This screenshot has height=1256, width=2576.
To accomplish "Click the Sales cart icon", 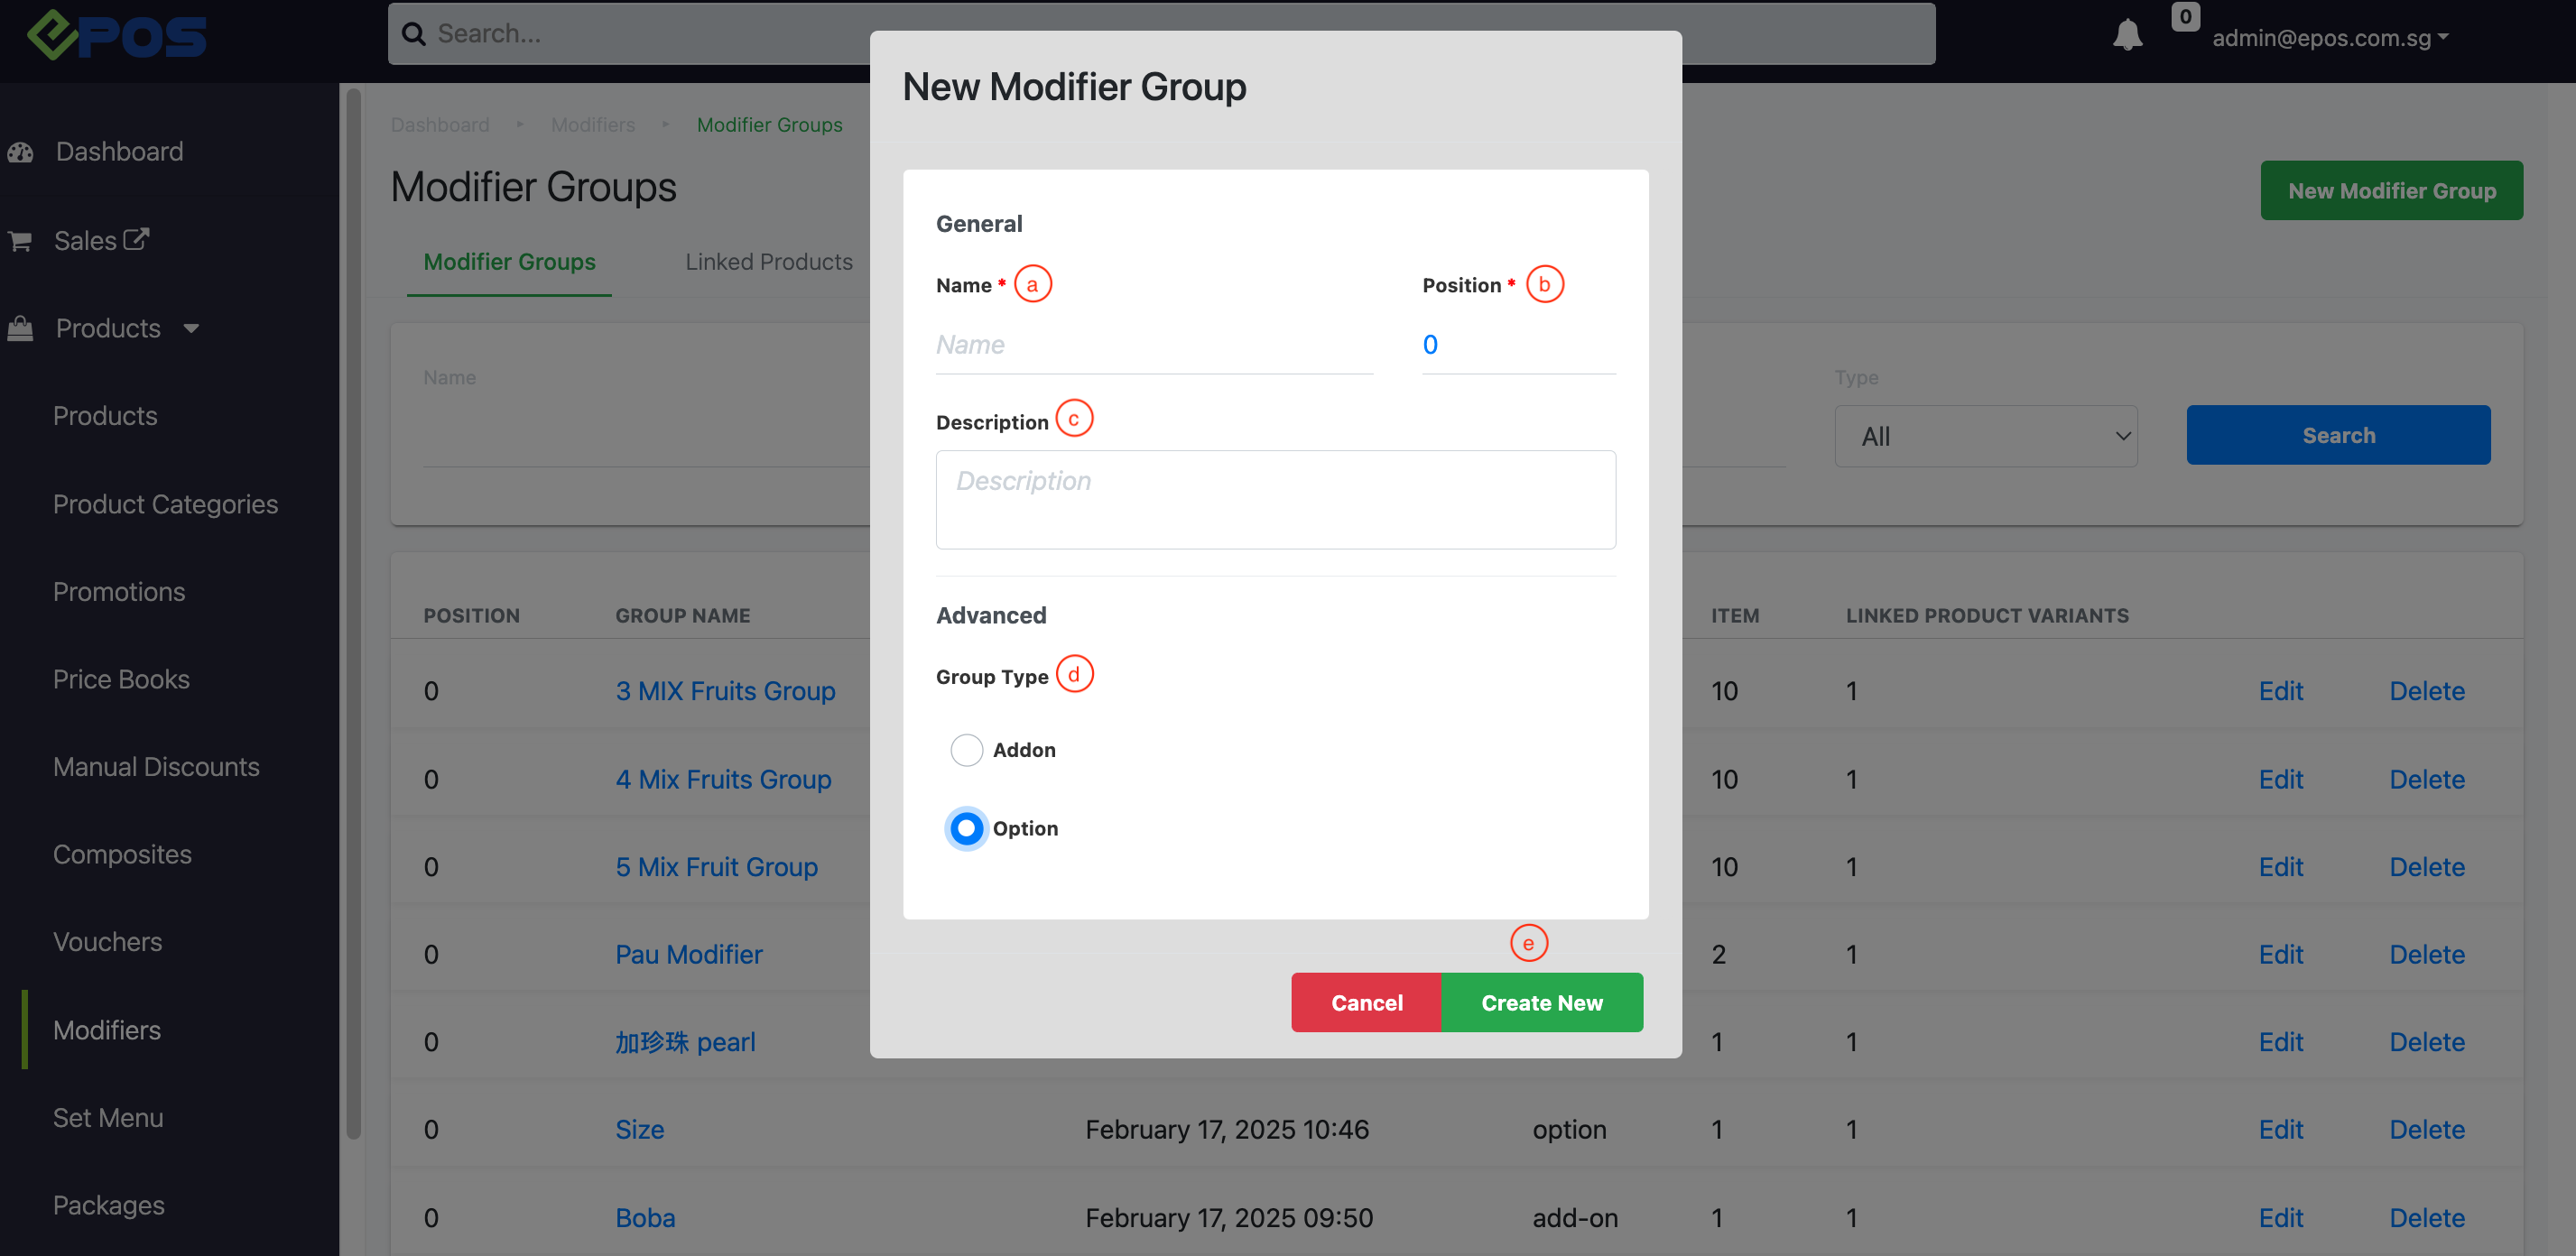I will tap(20, 241).
